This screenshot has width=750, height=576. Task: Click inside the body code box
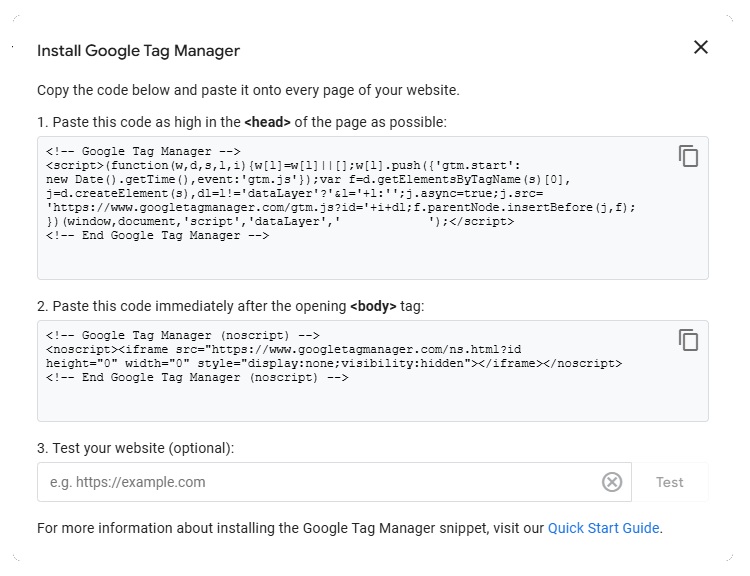pos(373,371)
